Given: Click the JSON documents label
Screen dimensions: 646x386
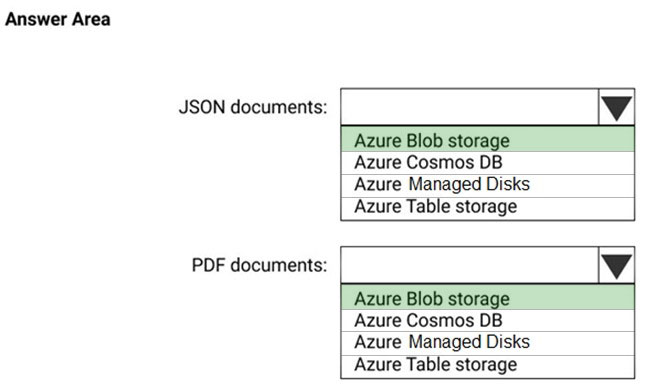Looking at the screenshot, I should click(x=253, y=107).
